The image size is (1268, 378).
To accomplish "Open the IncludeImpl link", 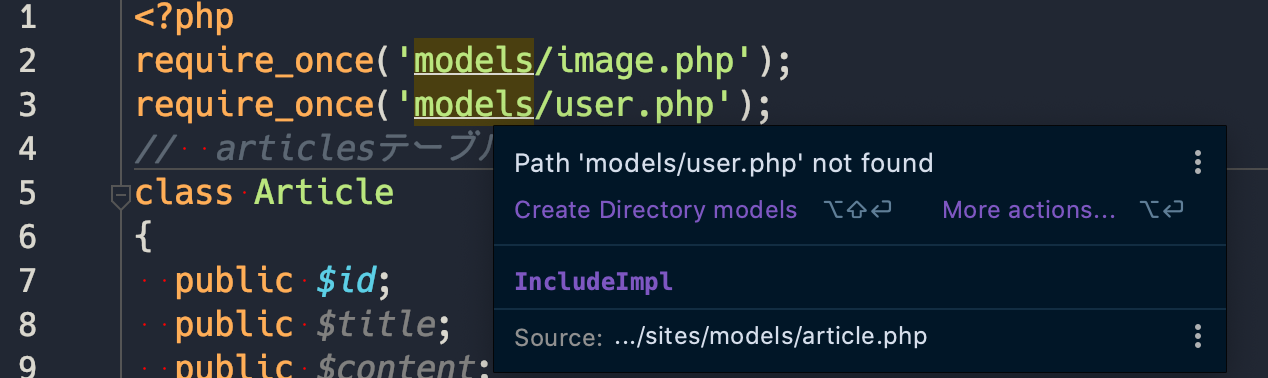I will click(593, 282).
